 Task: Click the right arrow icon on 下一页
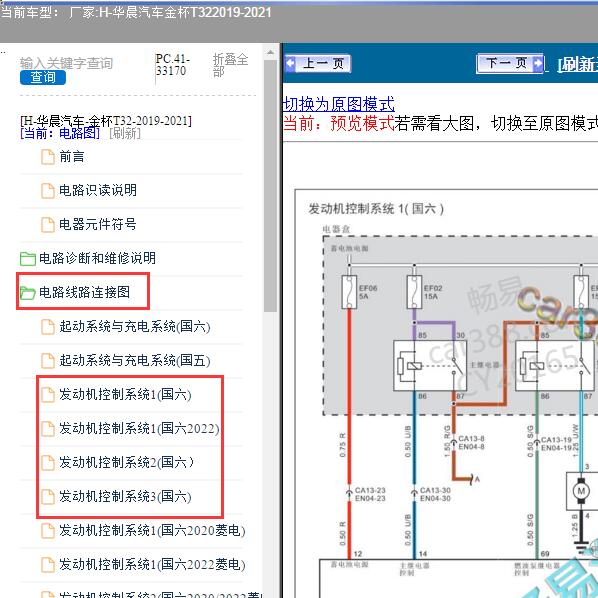537,63
